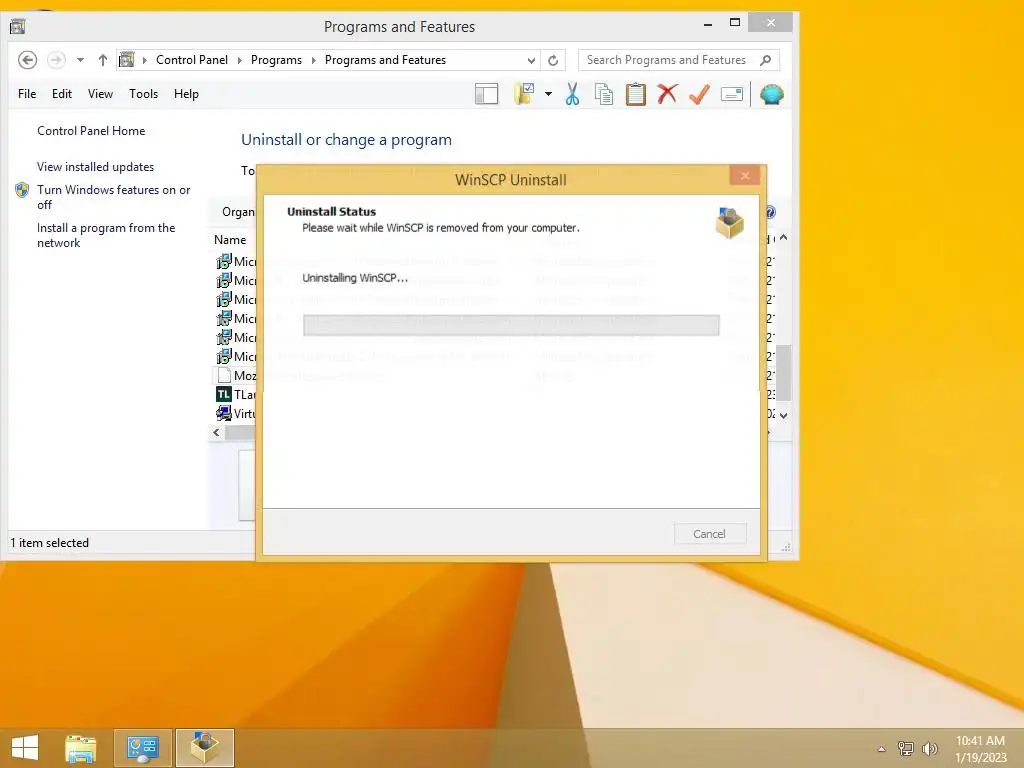1024x768 pixels.
Task: Click the Paste clipboard icon
Action: tap(635, 94)
